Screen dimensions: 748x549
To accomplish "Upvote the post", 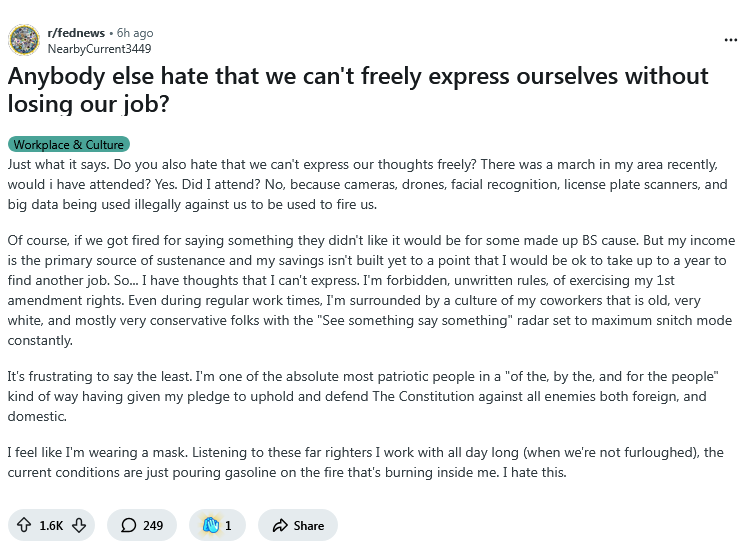I will (24, 525).
